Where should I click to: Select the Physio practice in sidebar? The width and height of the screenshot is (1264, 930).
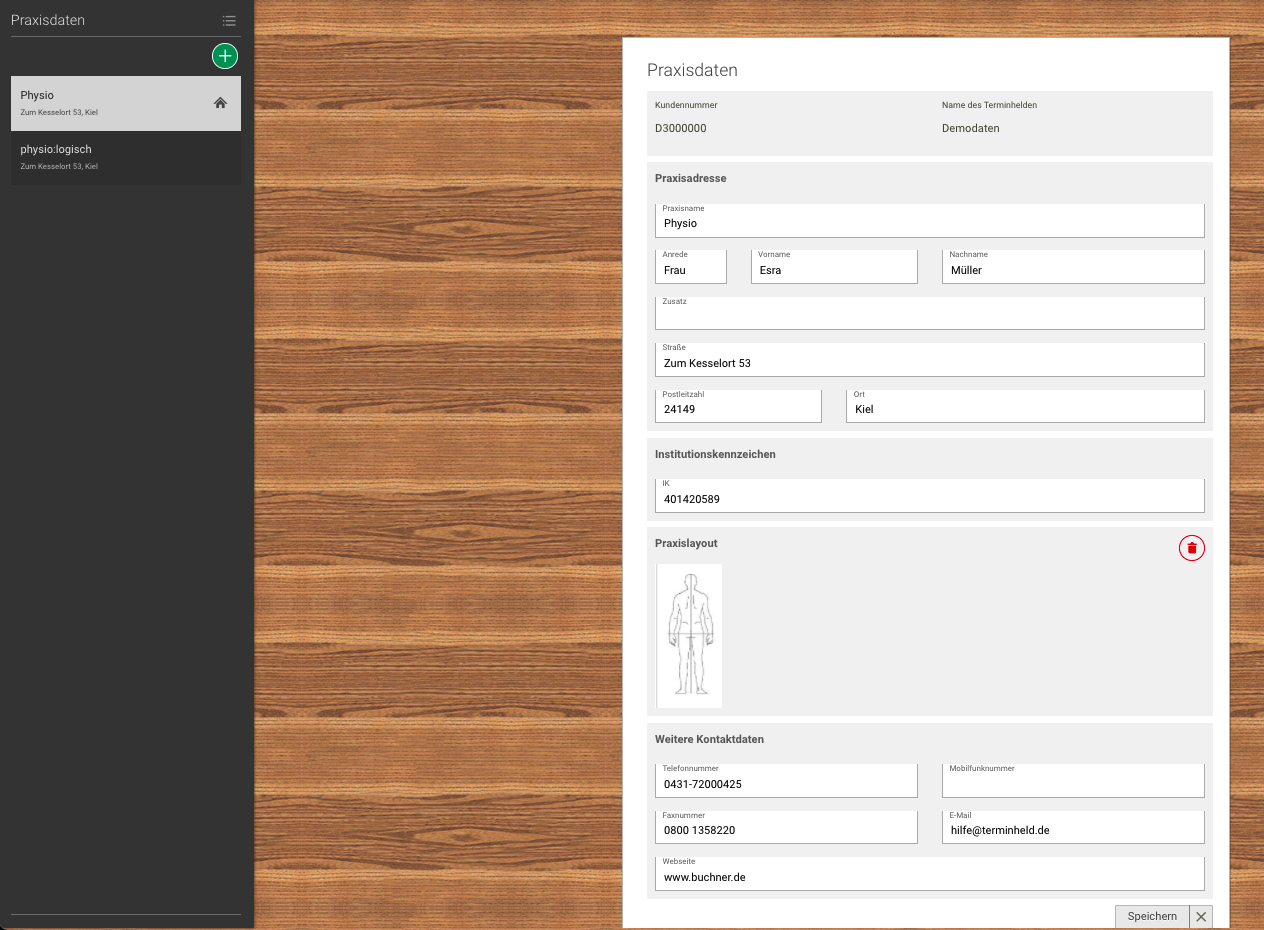tap(110, 103)
